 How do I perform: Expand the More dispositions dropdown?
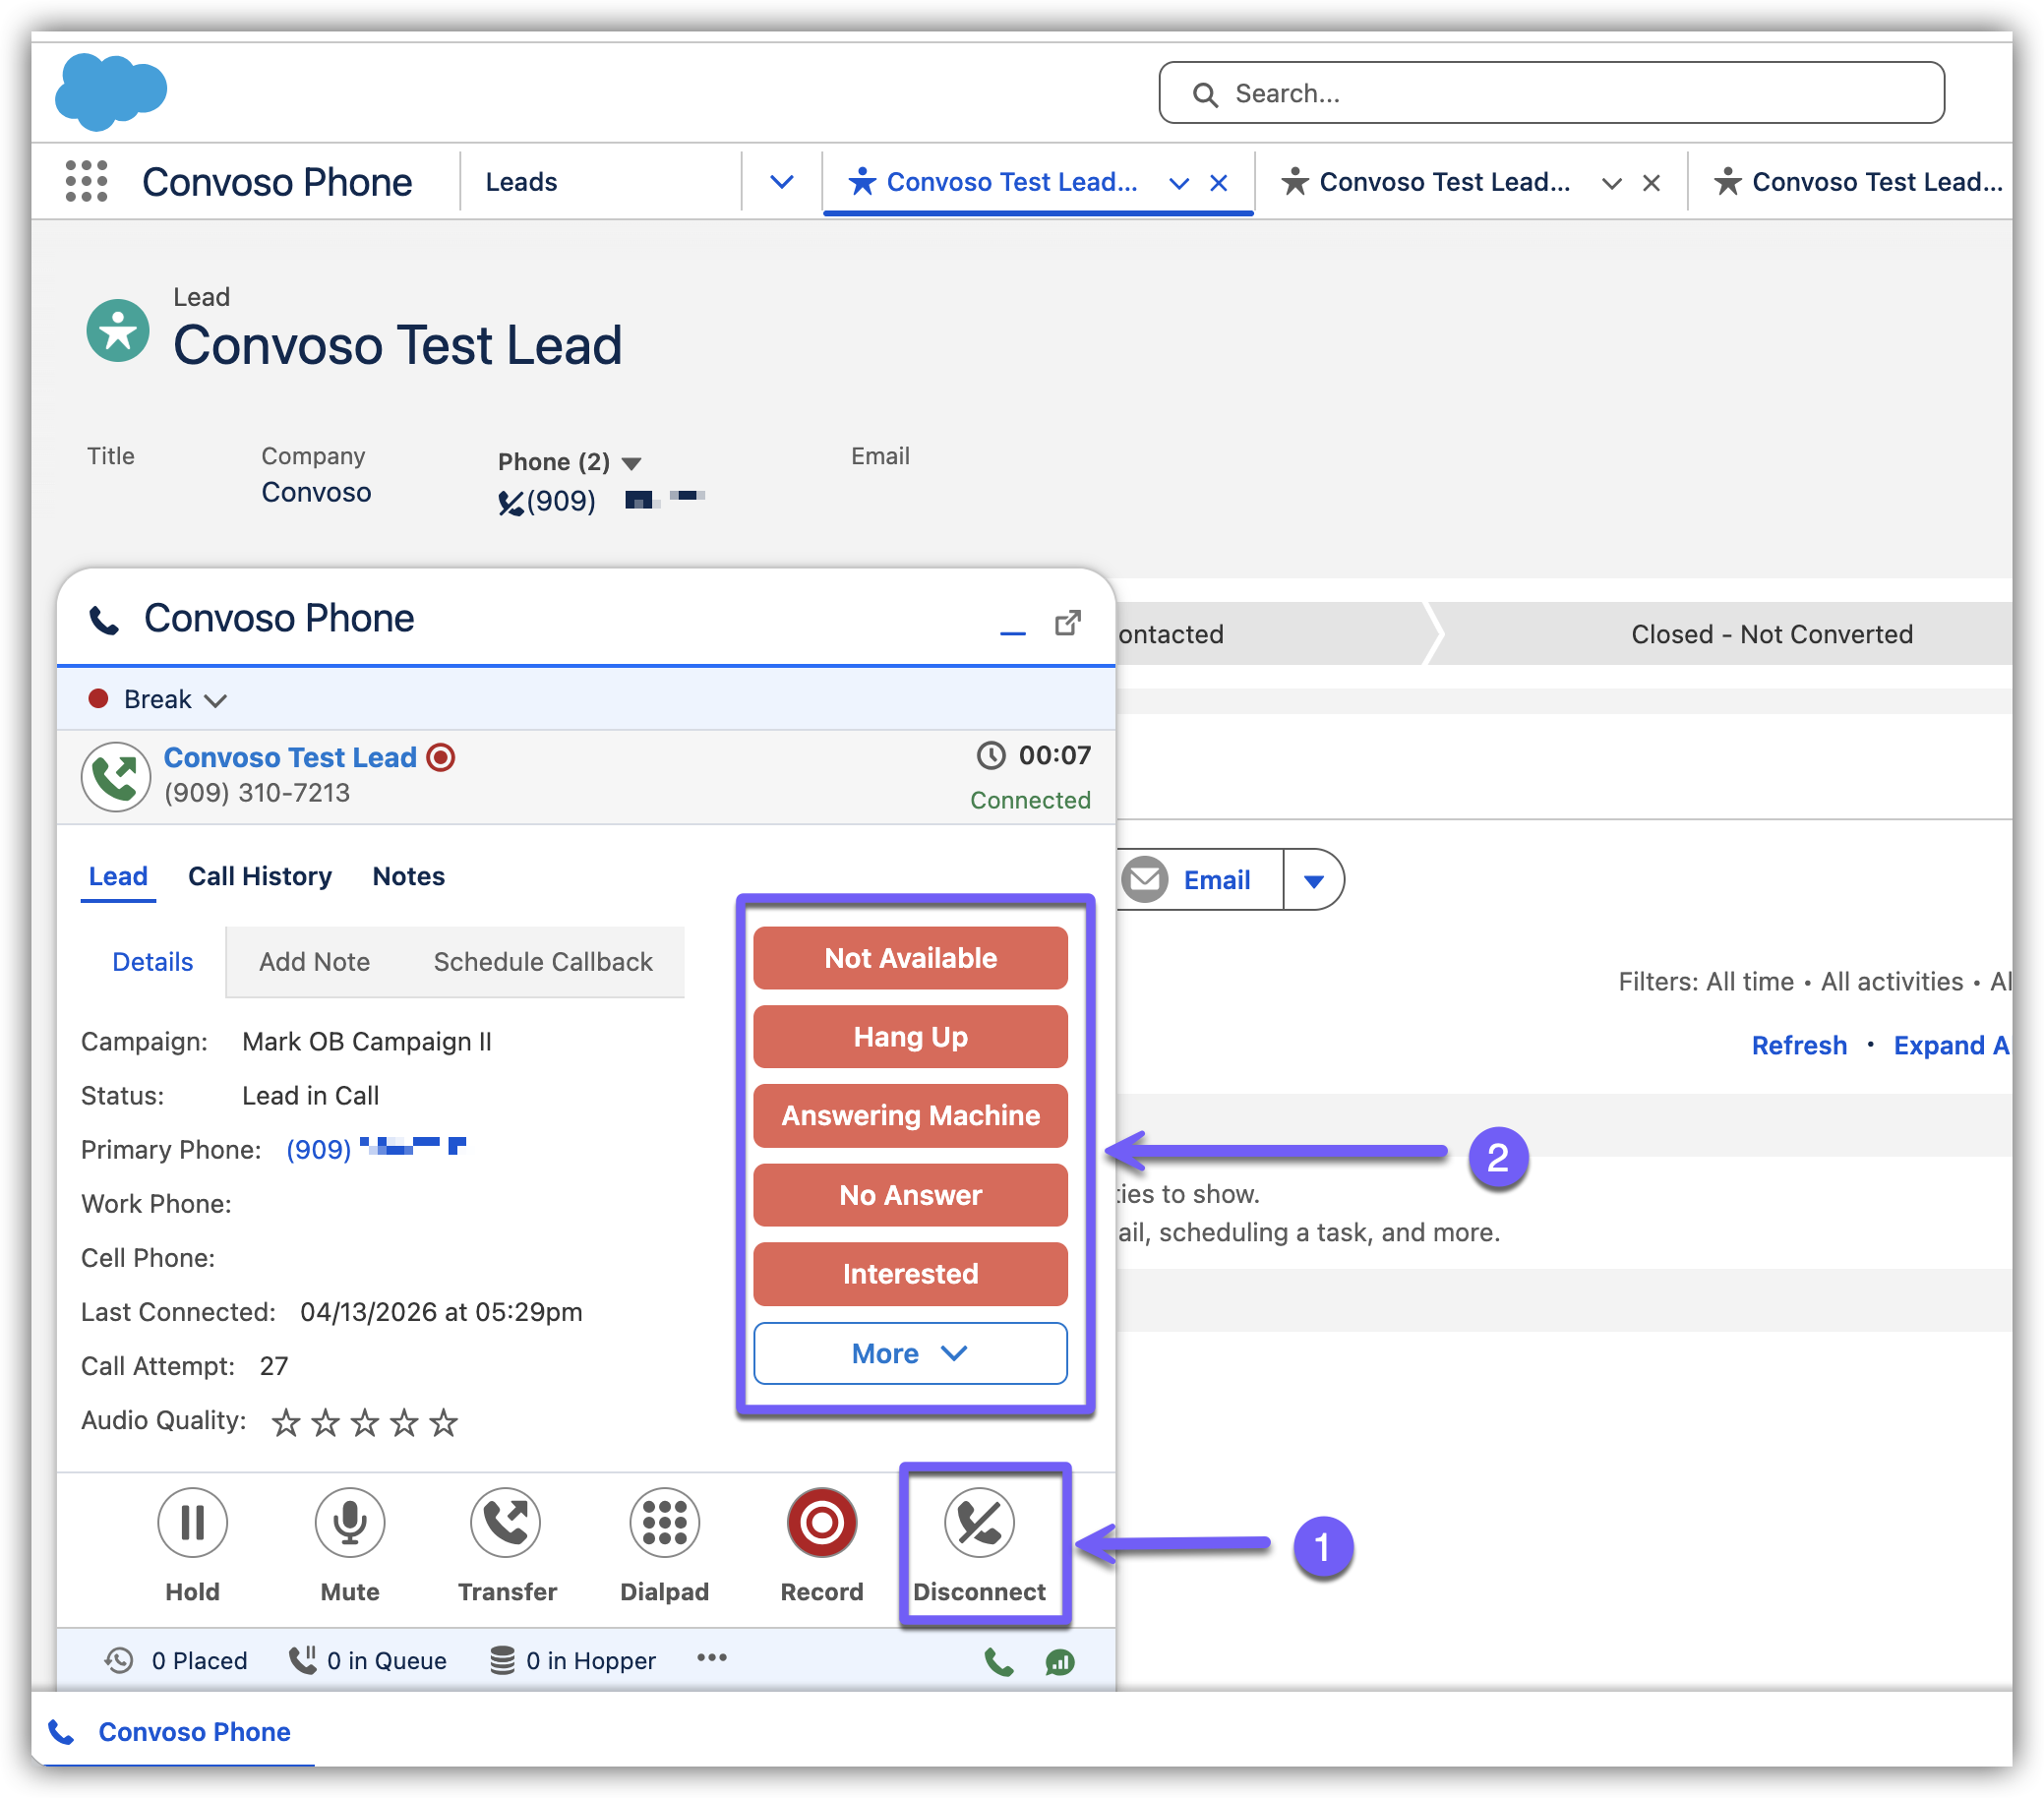[x=910, y=1353]
